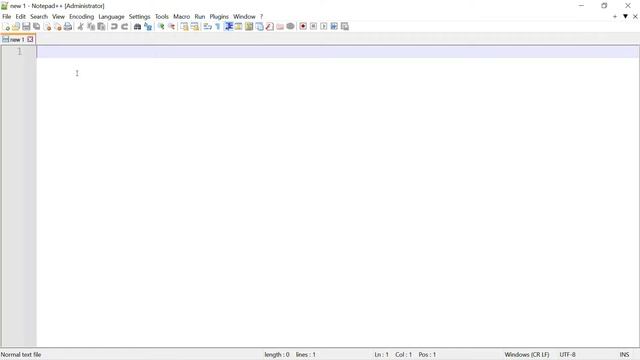640x360 pixels.
Task: Click the Undo arrow icon
Action: [x=114, y=27]
